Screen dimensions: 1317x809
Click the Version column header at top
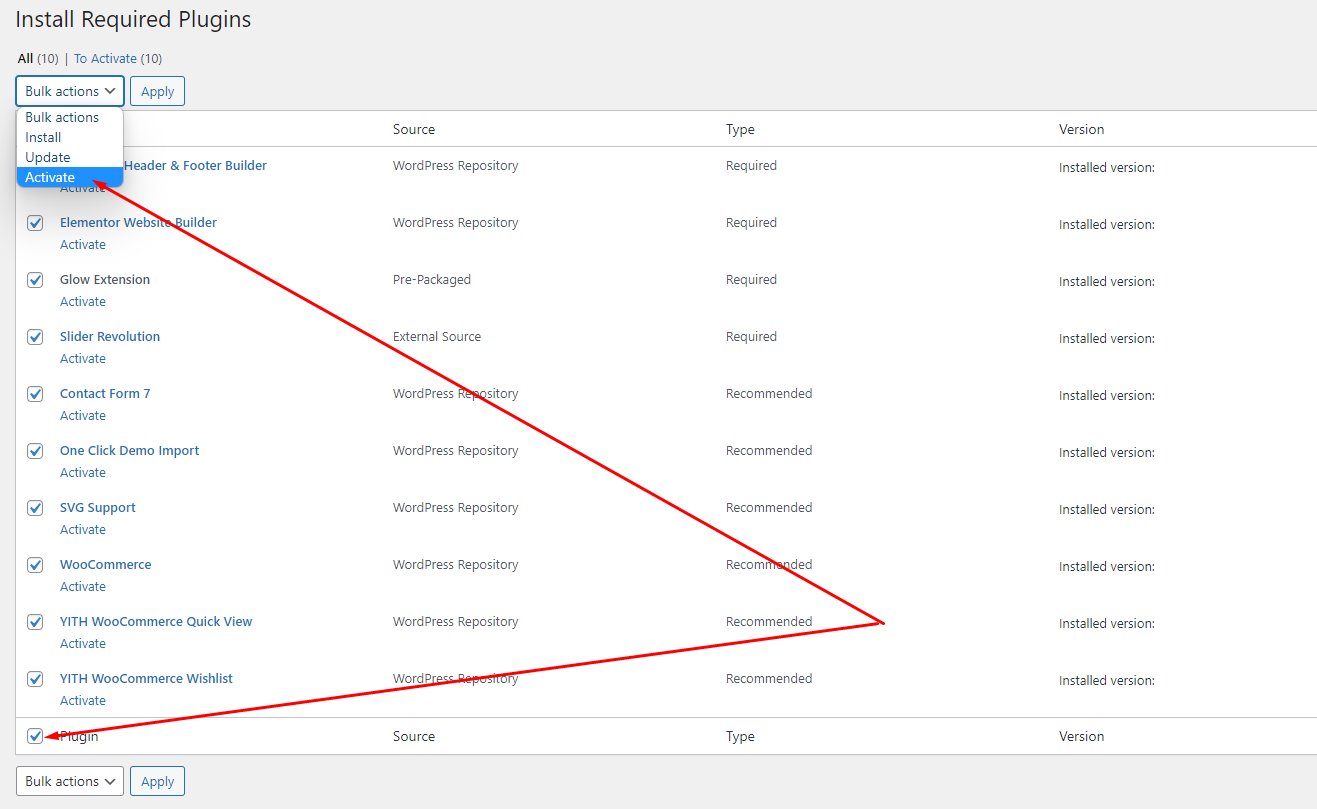[x=1082, y=129]
